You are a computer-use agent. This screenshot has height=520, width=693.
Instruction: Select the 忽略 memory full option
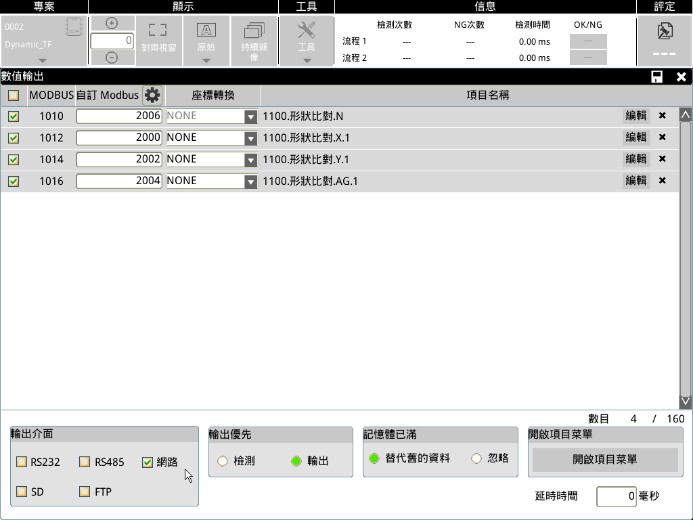pos(476,458)
